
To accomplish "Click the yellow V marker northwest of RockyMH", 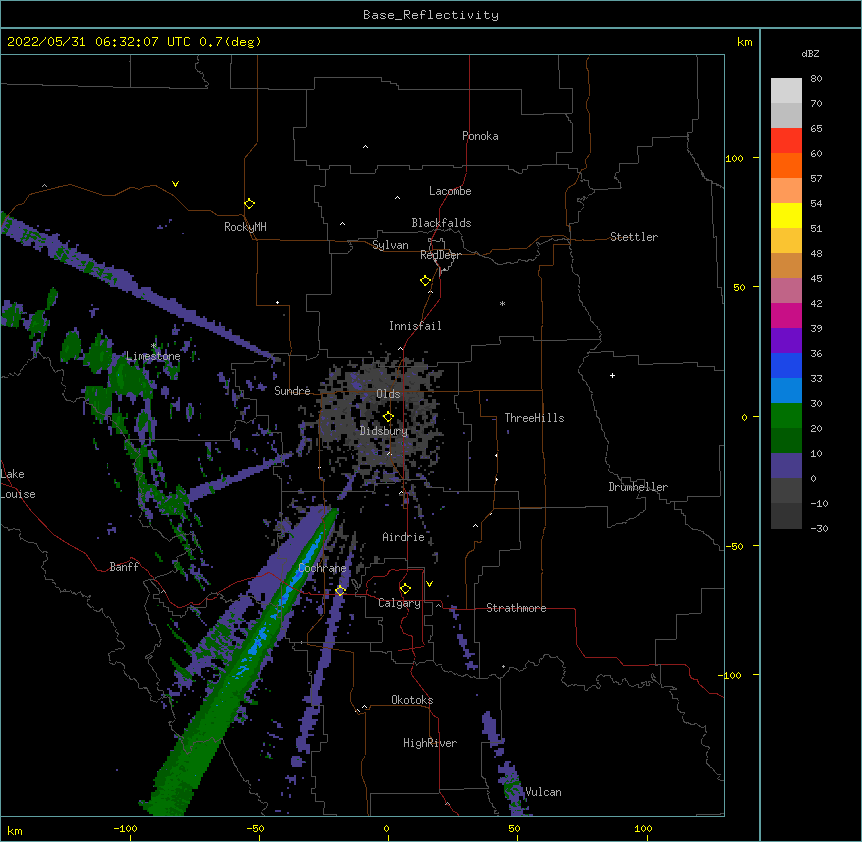I will 175,184.
